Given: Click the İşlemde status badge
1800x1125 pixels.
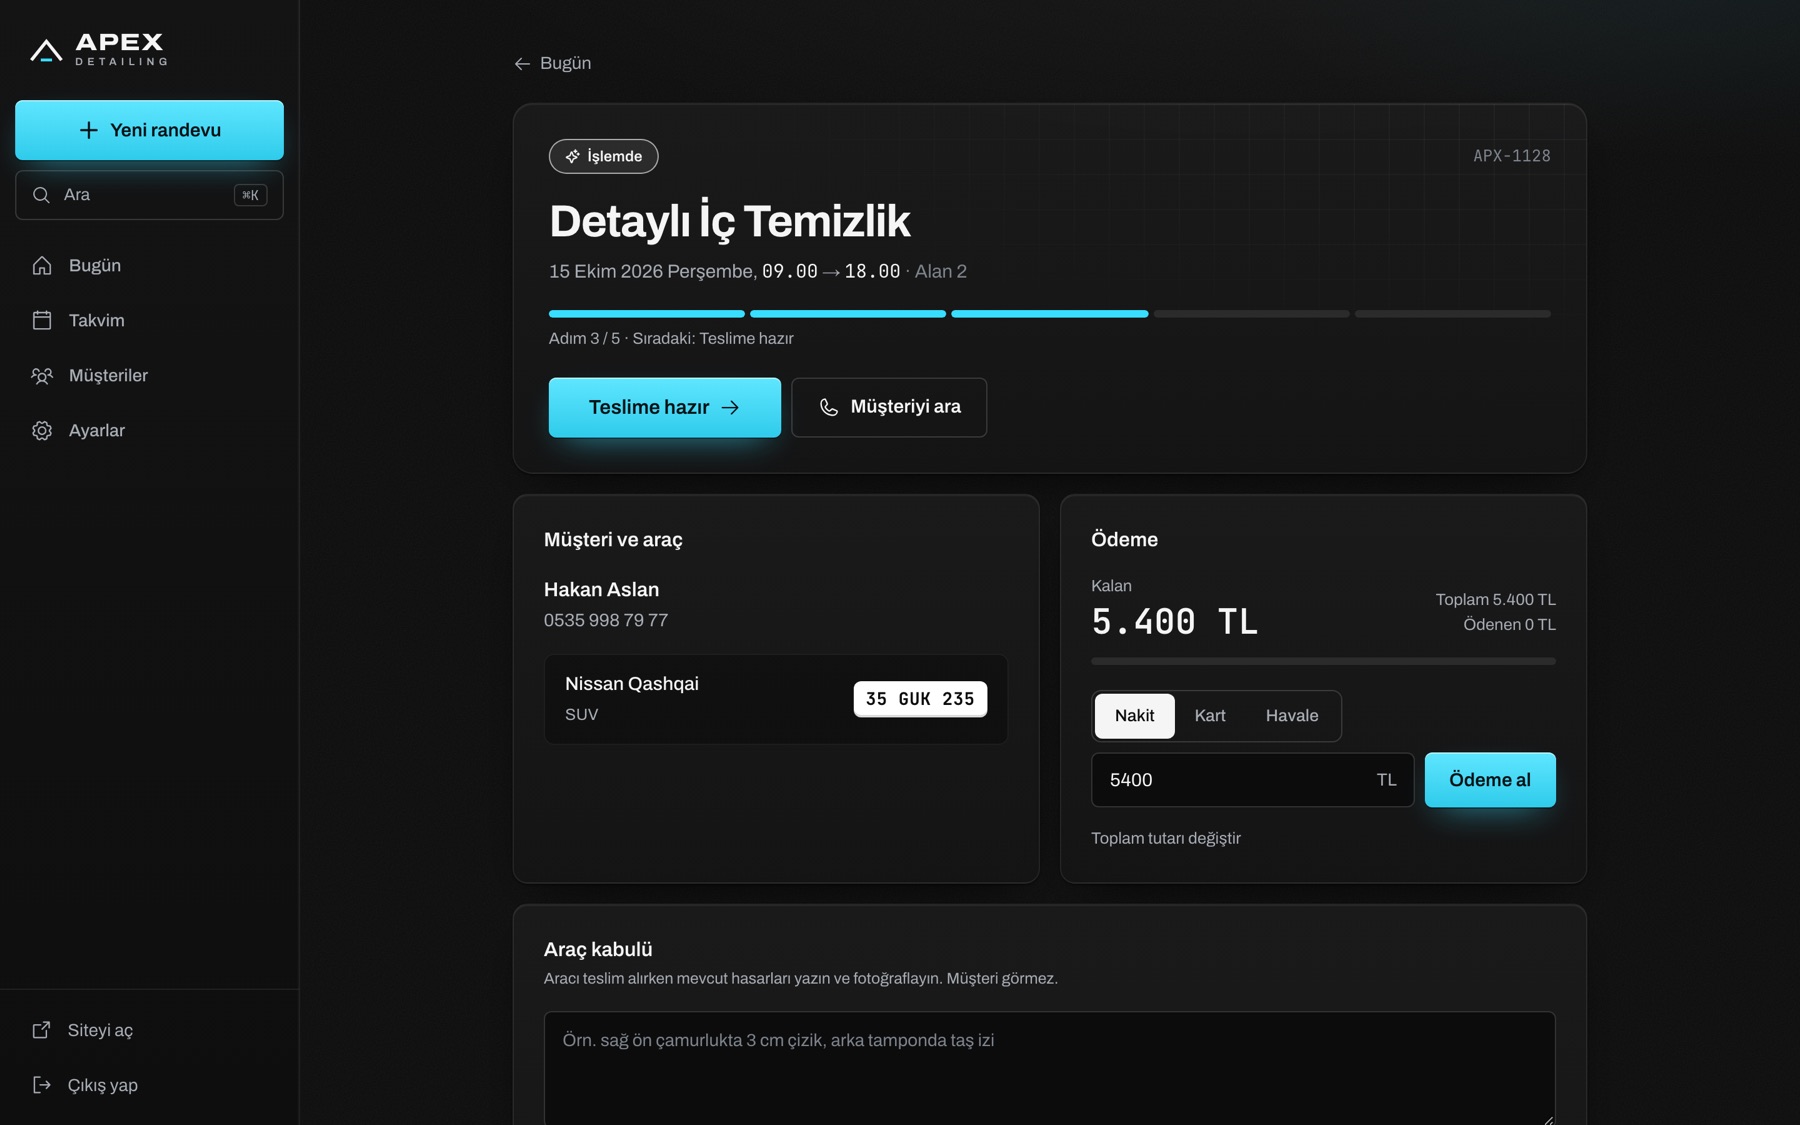Looking at the screenshot, I should coord(603,156).
